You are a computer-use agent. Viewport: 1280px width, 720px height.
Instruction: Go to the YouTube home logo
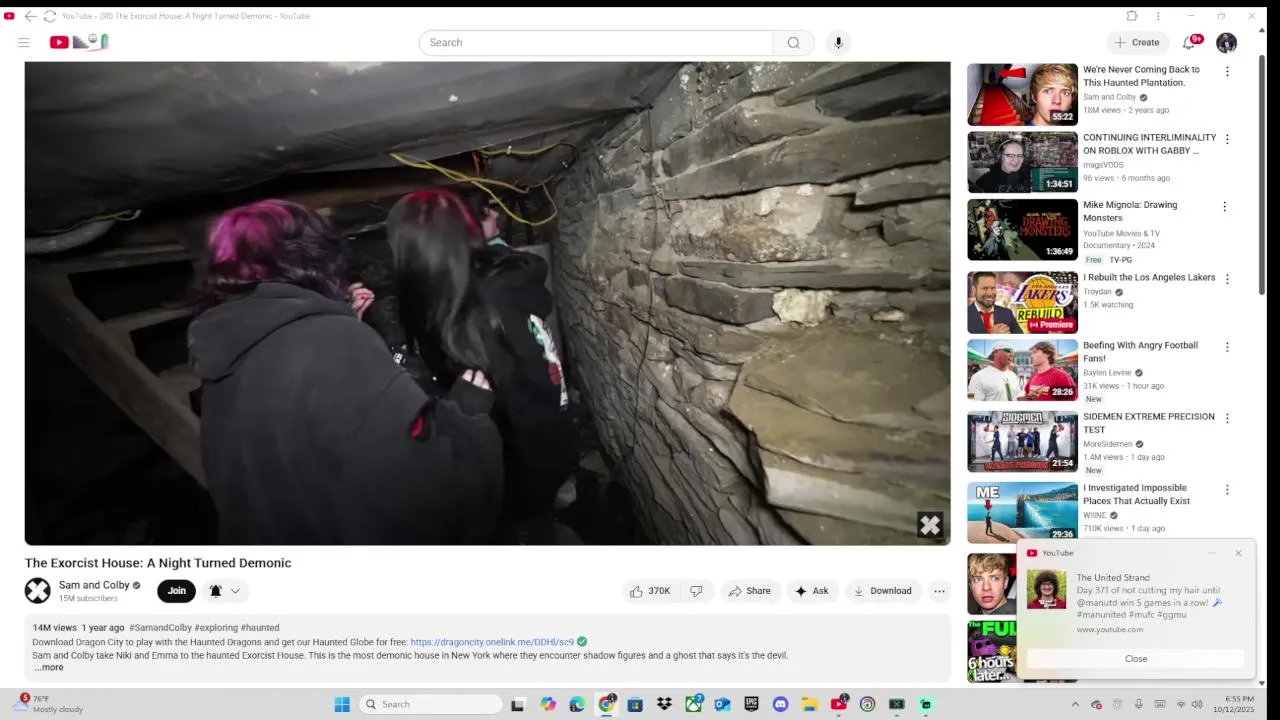pyautogui.click(x=78, y=42)
